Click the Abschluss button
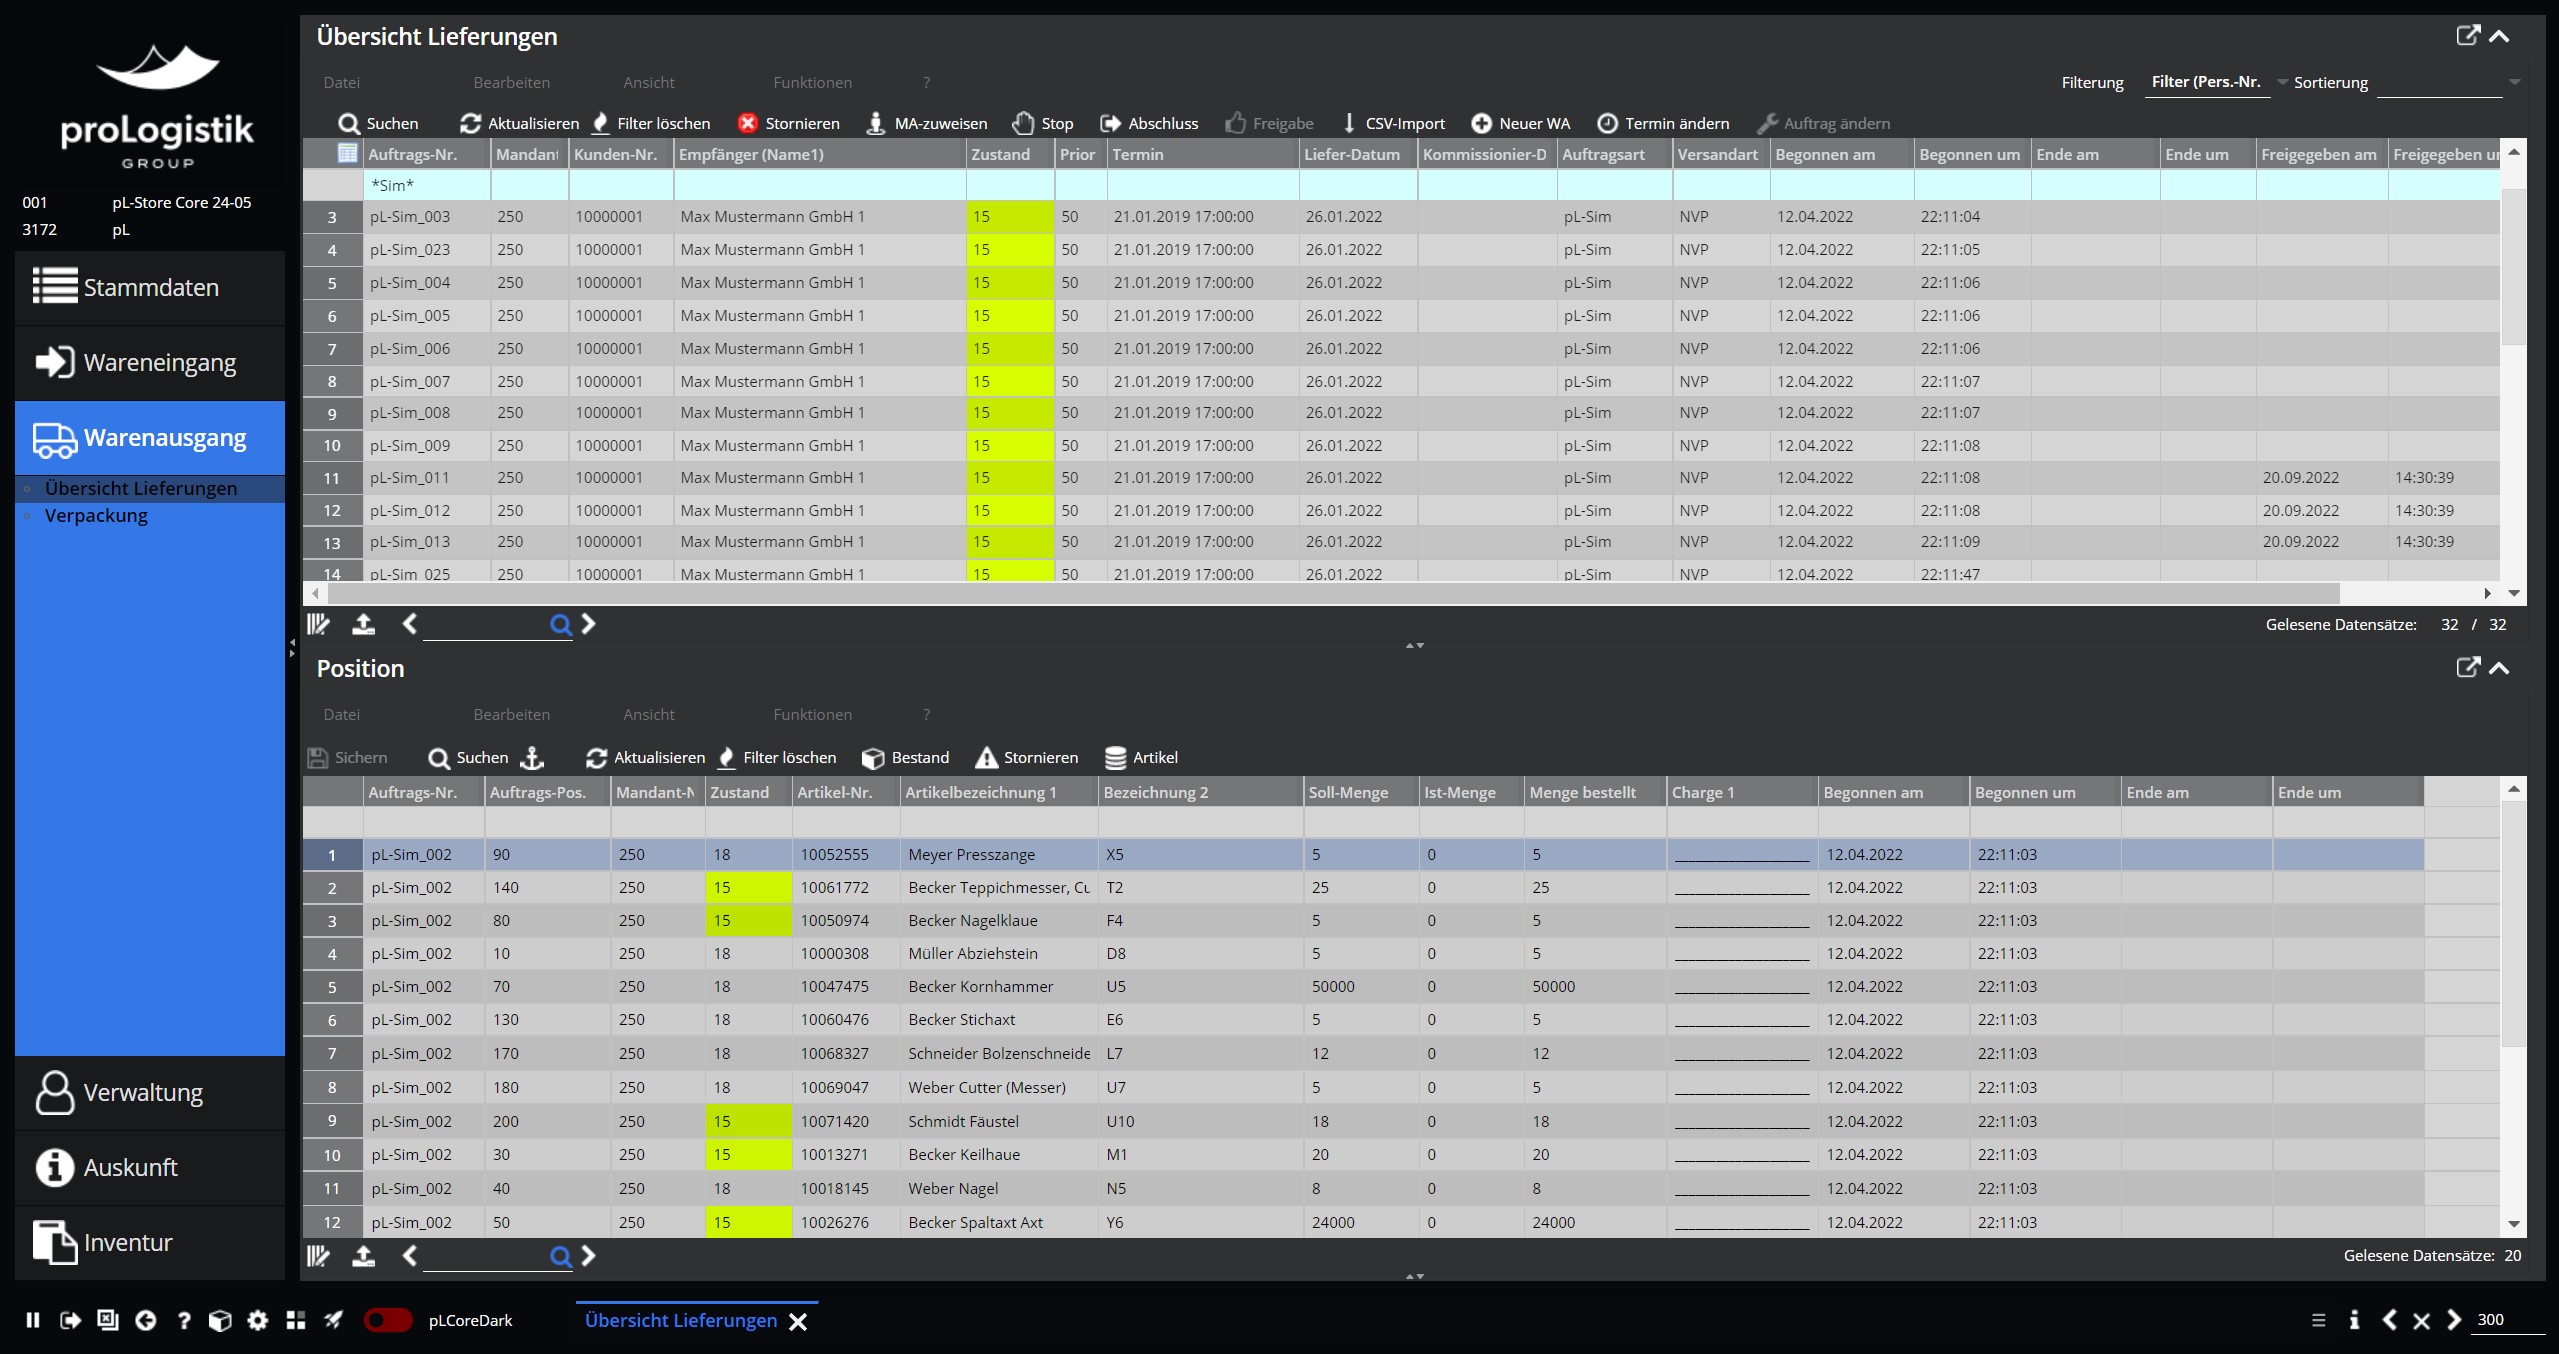This screenshot has width=2559, height=1354. (1150, 123)
